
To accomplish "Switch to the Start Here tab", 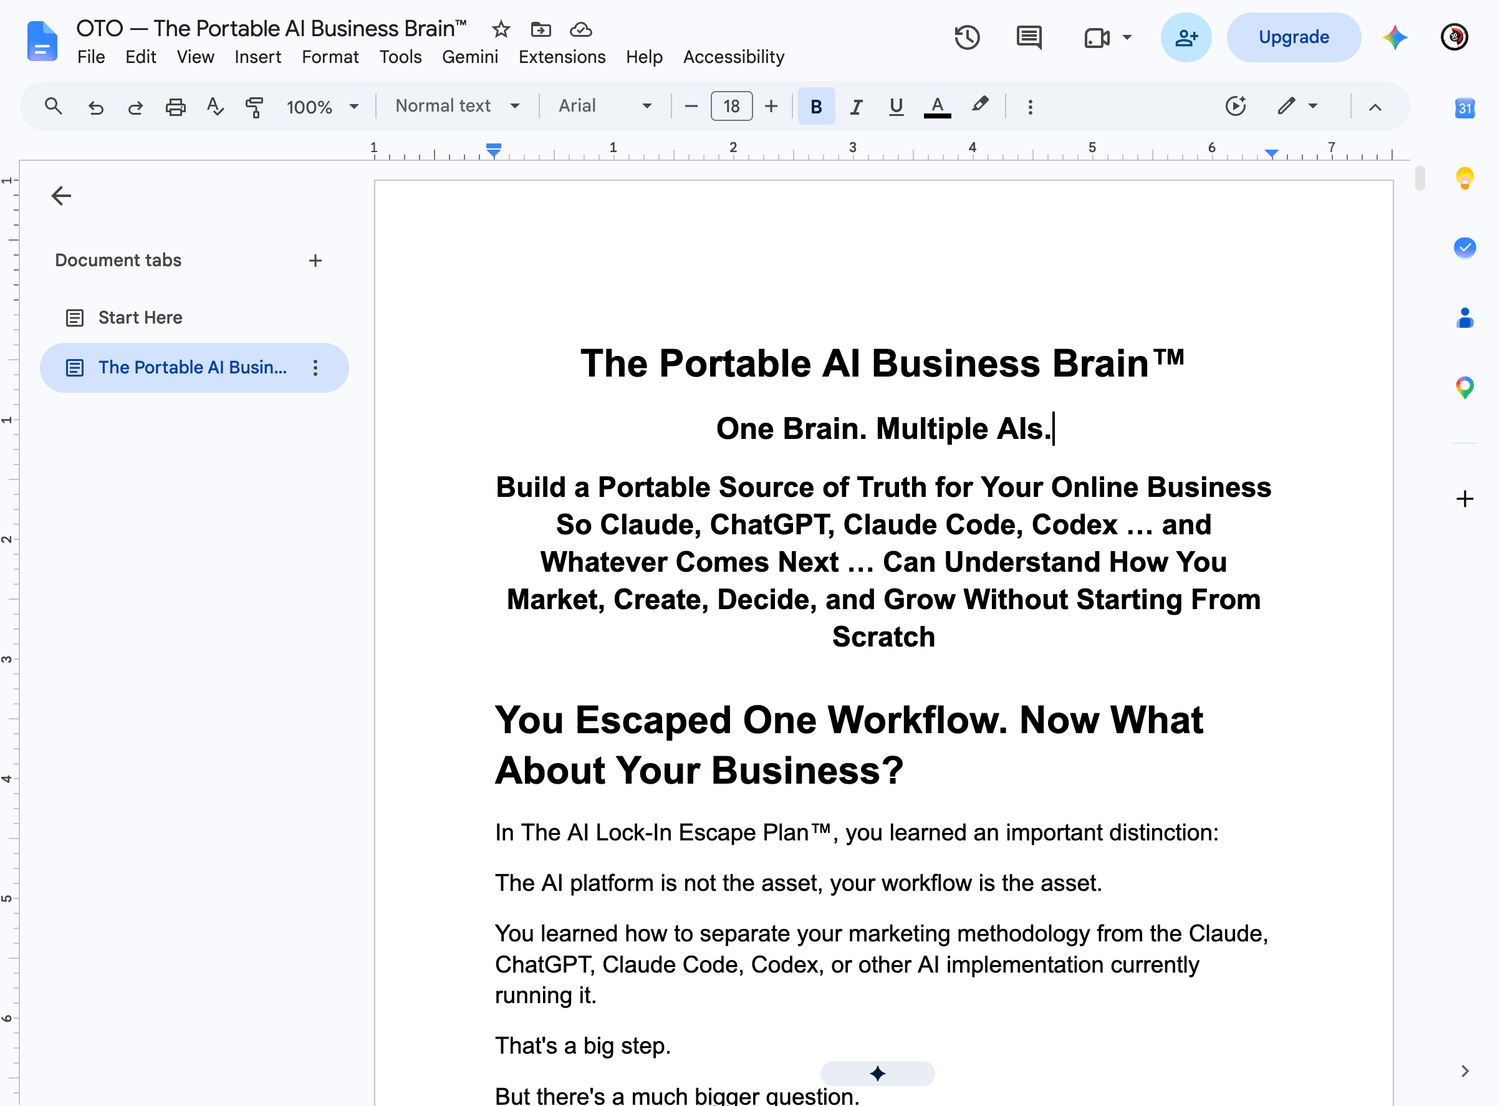I will click(x=140, y=318).
